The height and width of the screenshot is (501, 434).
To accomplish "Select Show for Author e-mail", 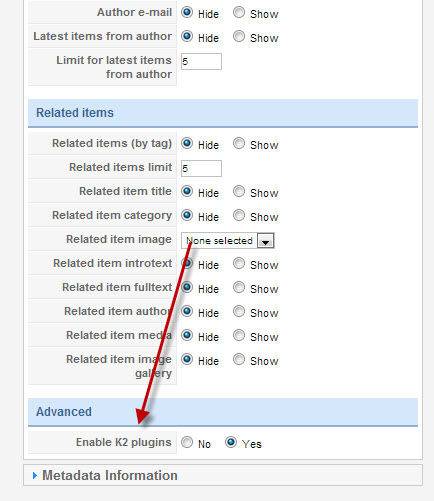I will 239,12.
